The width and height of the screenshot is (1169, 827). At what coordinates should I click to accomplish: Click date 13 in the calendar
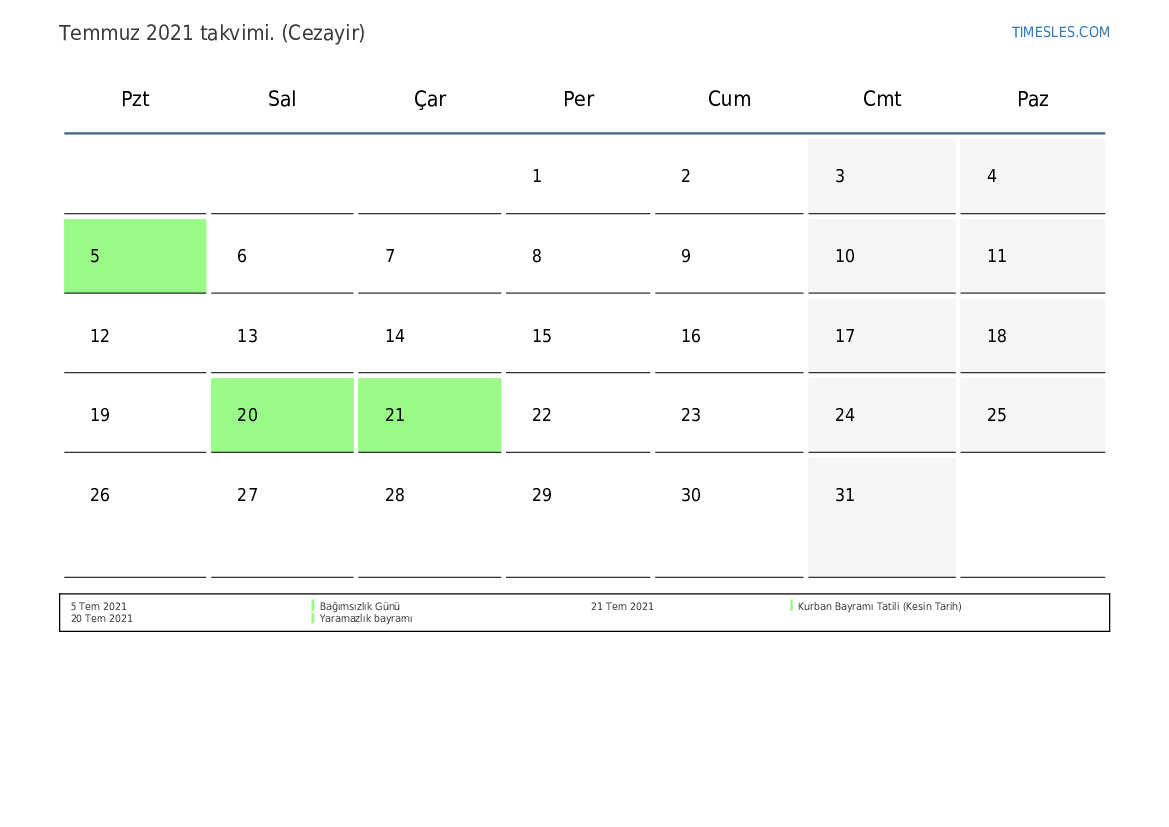point(282,336)
